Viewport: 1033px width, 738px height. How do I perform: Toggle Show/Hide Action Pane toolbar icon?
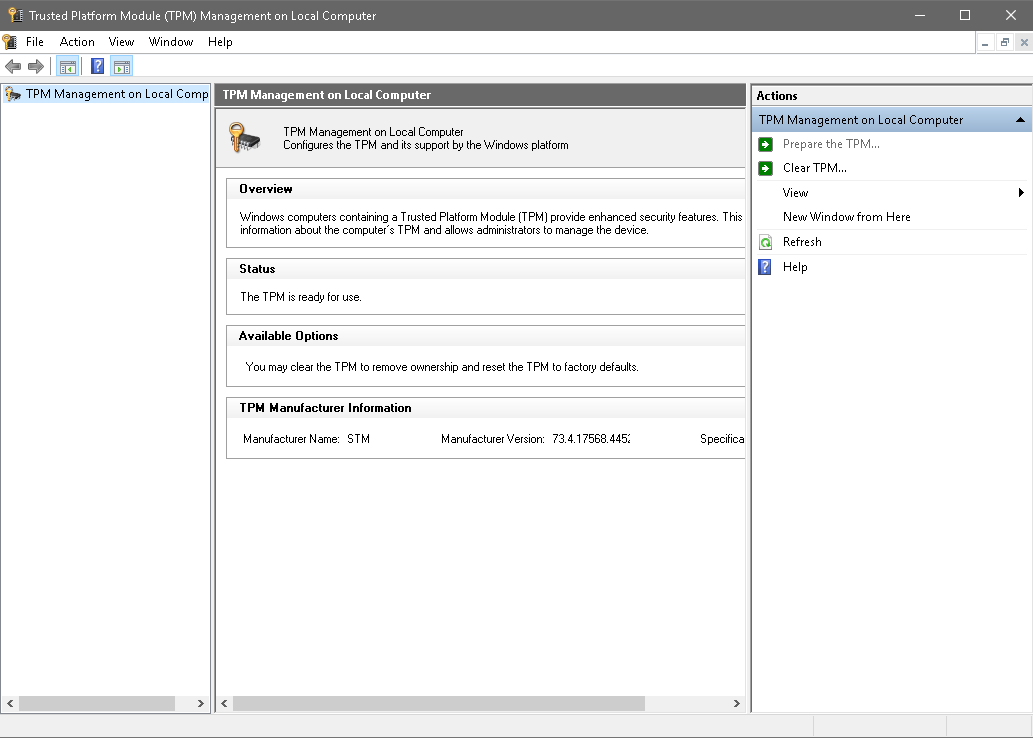122,66
